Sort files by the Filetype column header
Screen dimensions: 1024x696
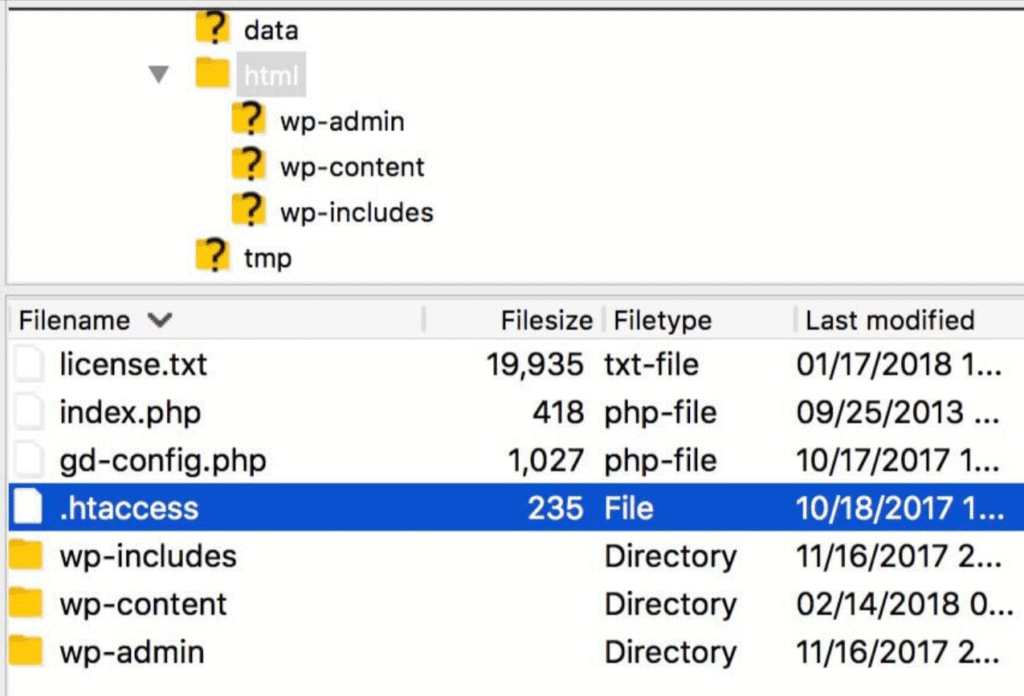coord(662,320)
